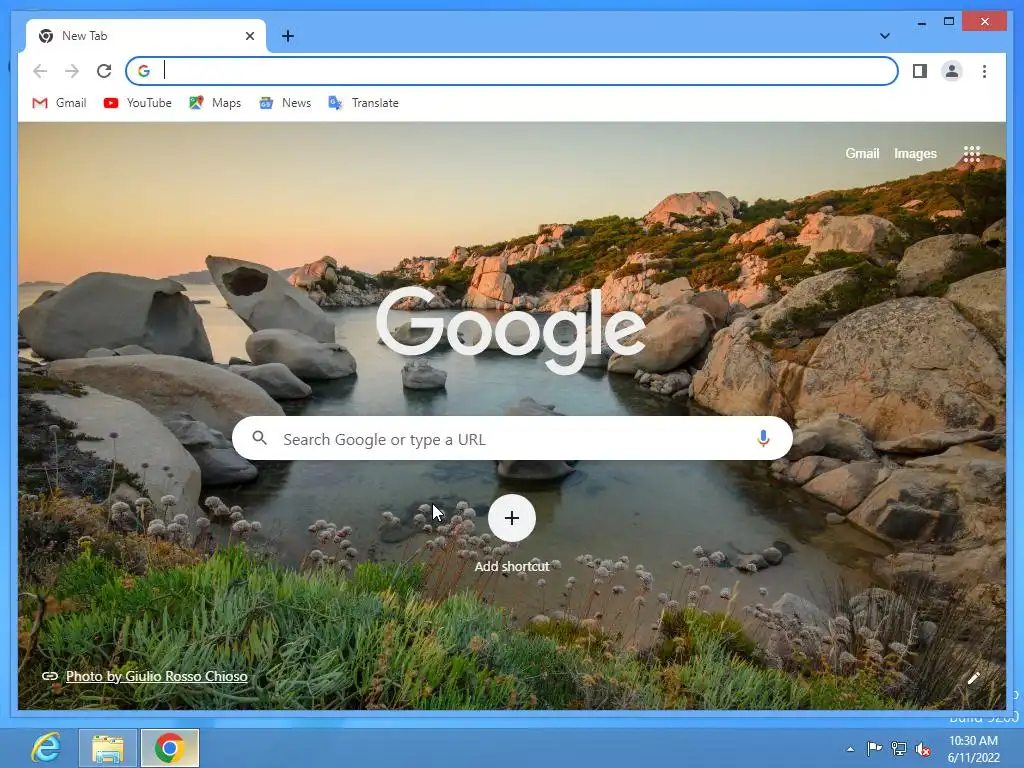Screen dimensions: 1024x768
Task: Click the Gmail link on page
Action: [x=862, y=153]
